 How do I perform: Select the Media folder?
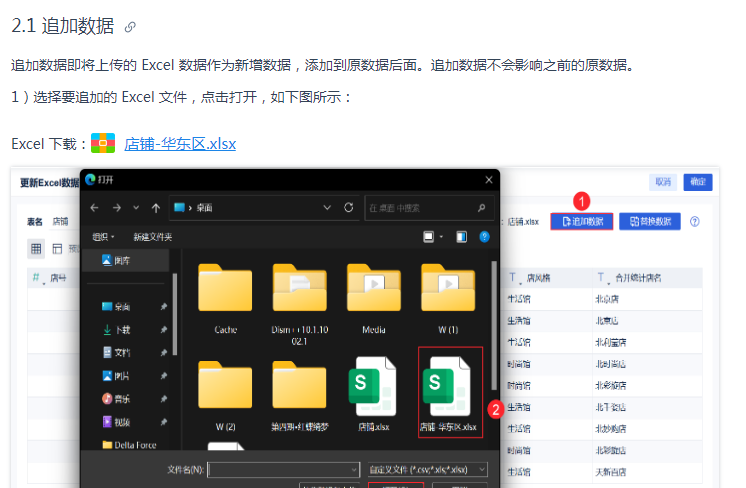tap(374, 299)
